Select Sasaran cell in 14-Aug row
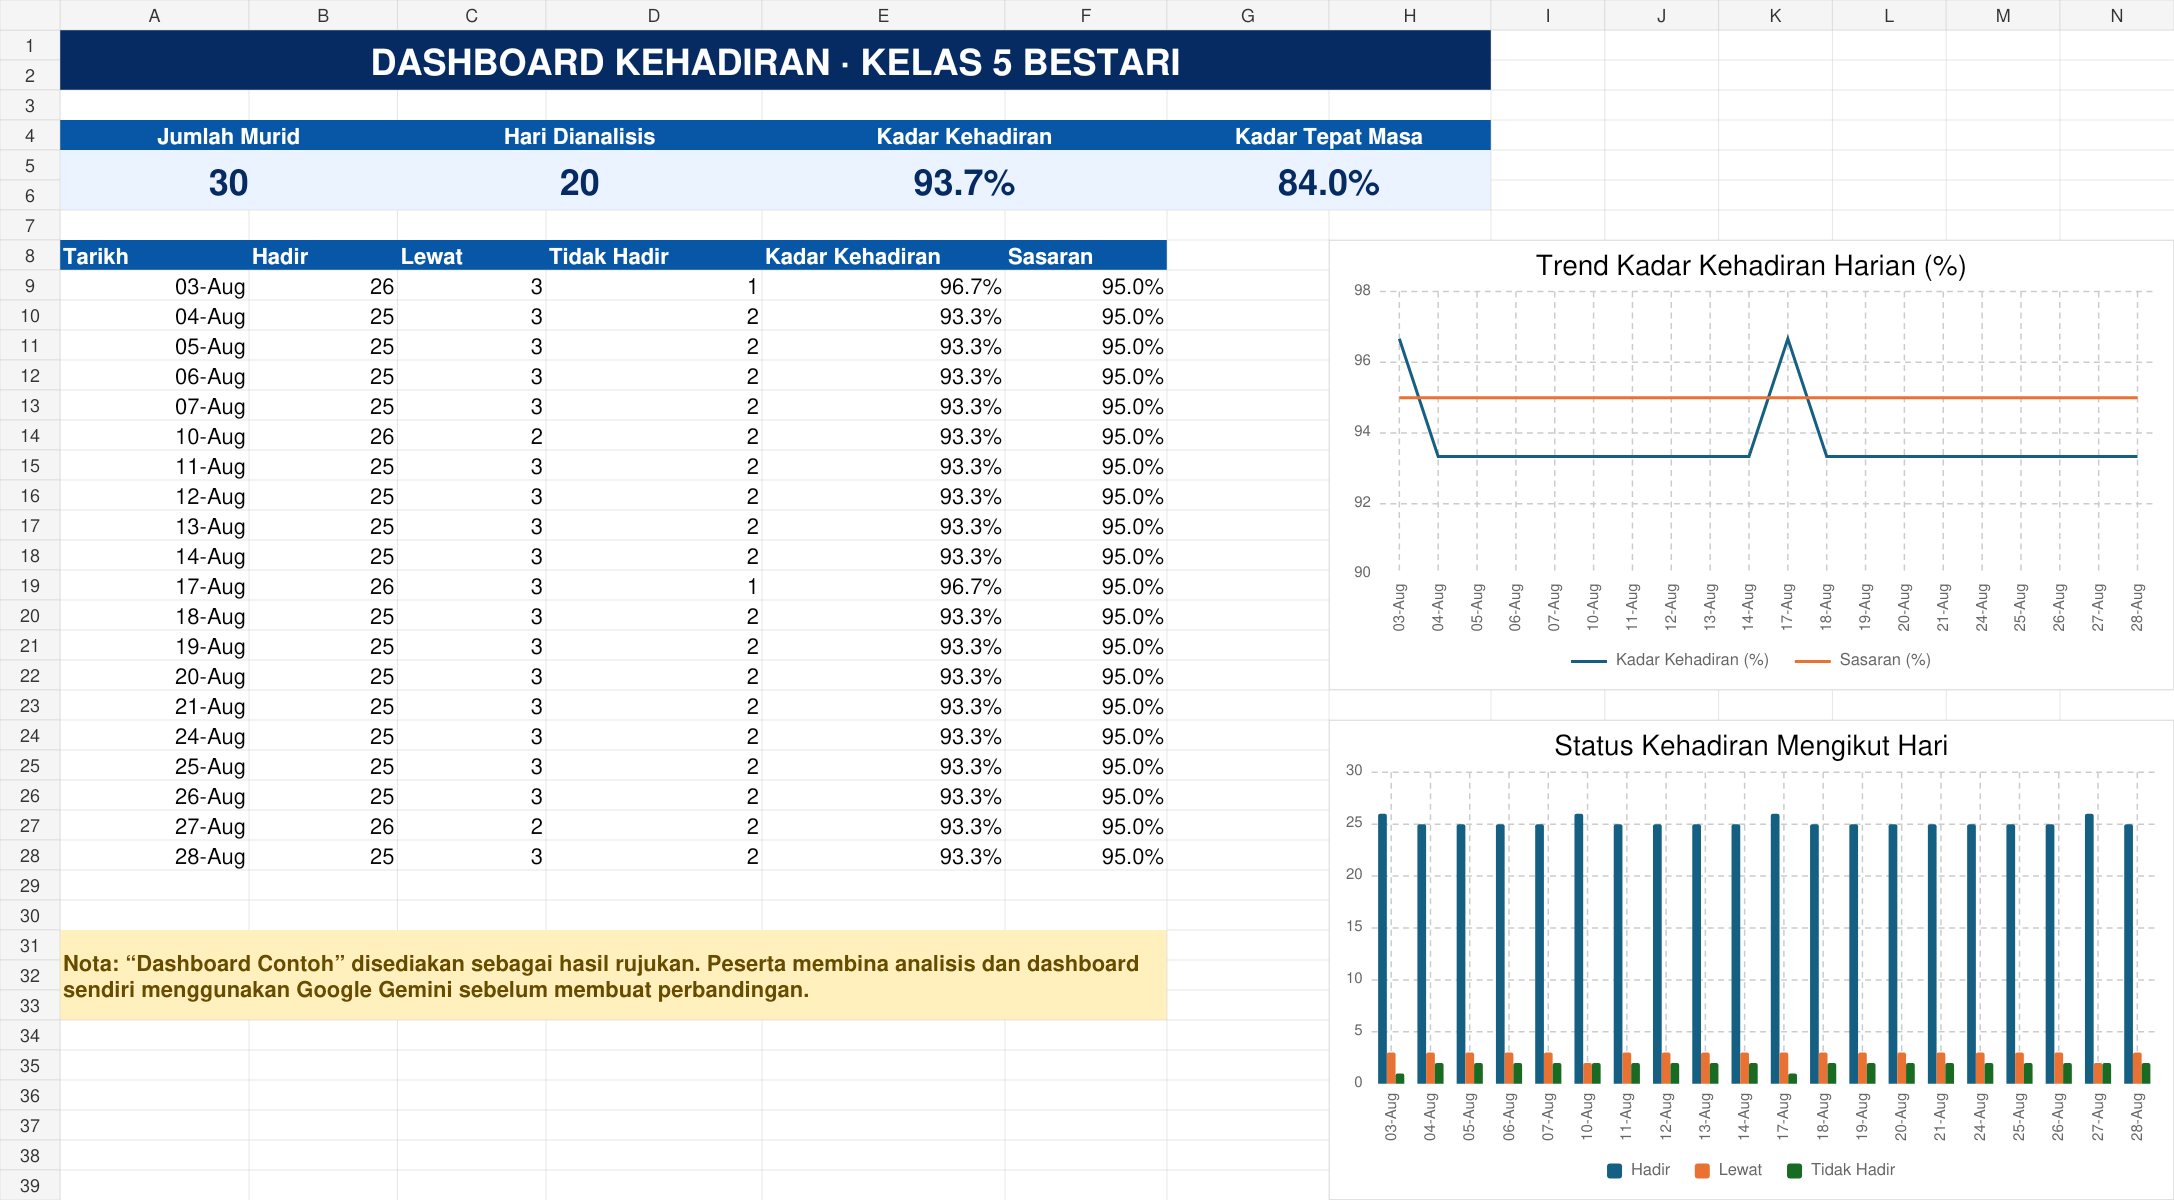The width and height of the screenshot is (2174, 1200). coord(1086,555)
